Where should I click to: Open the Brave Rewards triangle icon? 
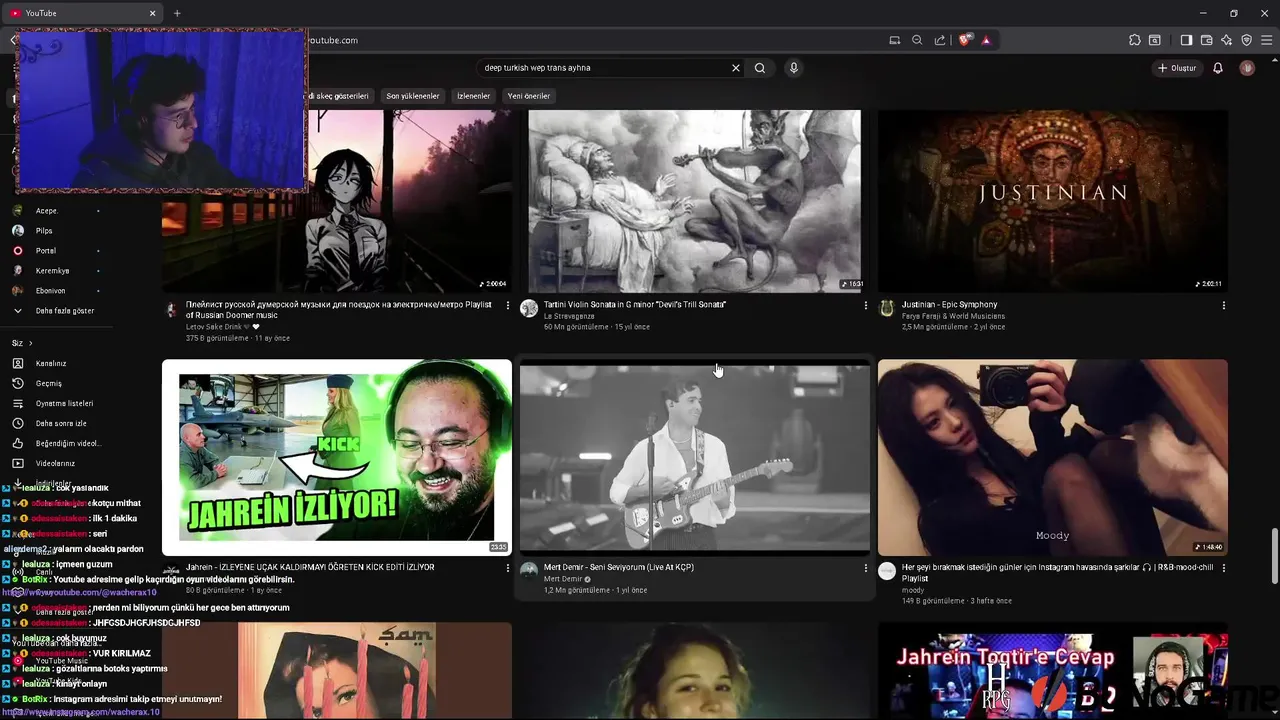(x=986, y=40)
